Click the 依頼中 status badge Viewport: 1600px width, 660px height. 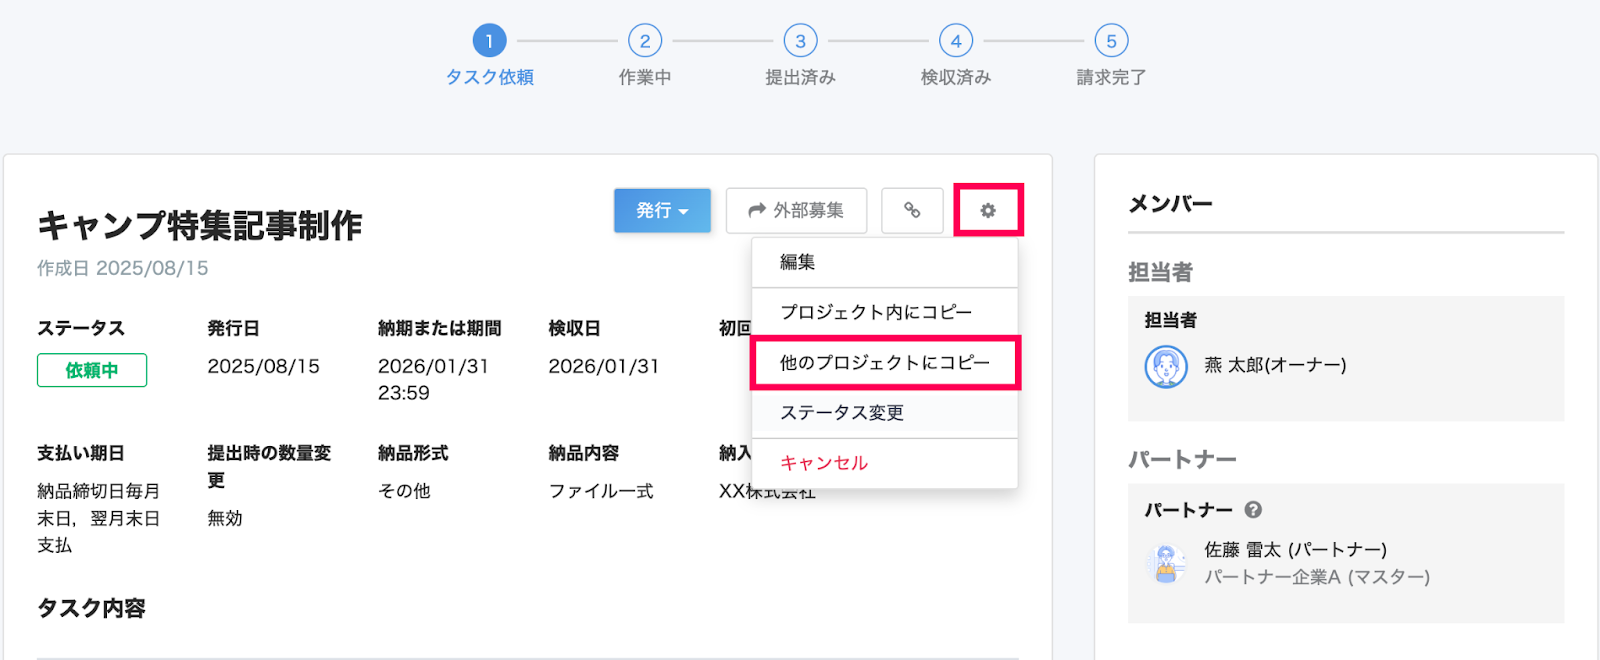92,370
